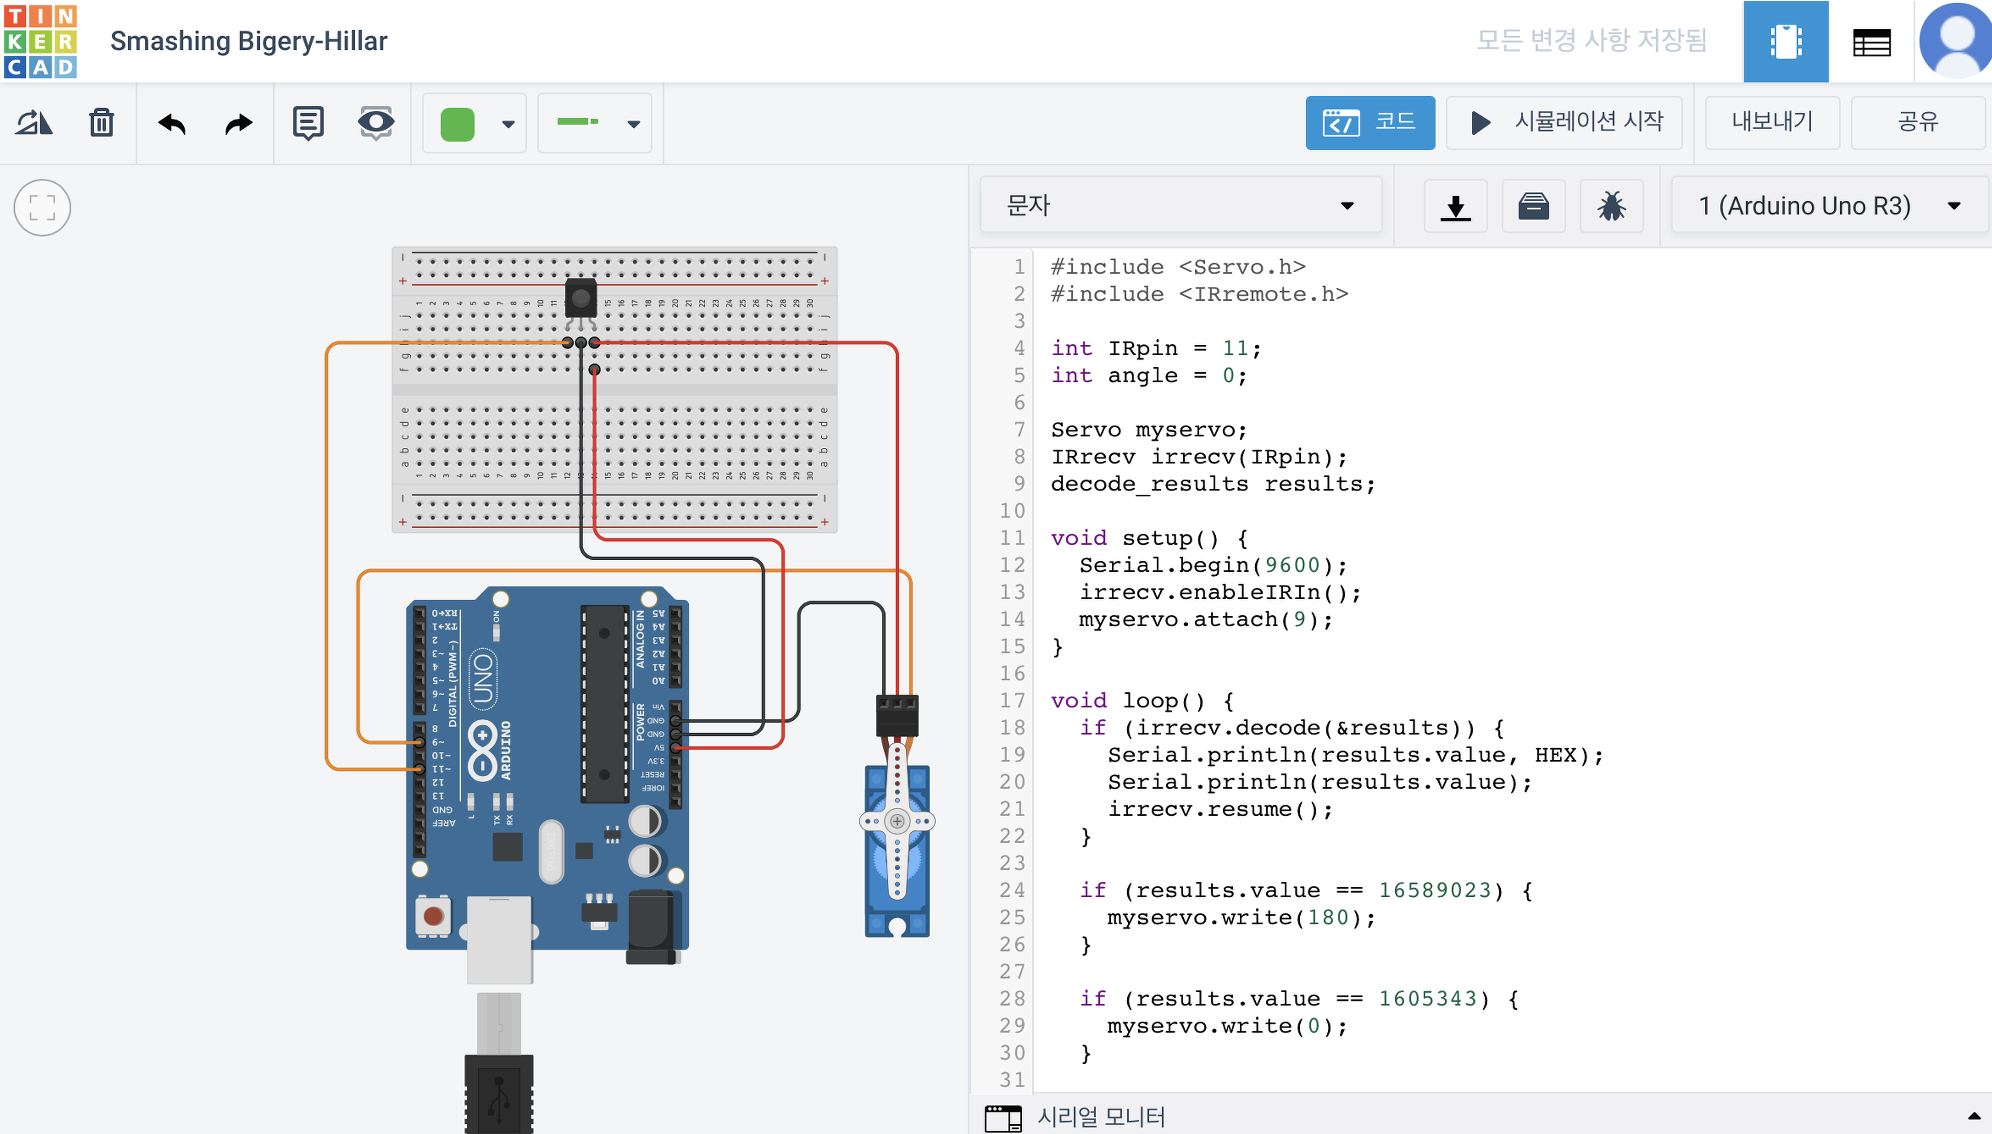Switch to circuit view button
Image resolution: width=1992 pixels, height=1134 pixels.
tap(1785, 41)
